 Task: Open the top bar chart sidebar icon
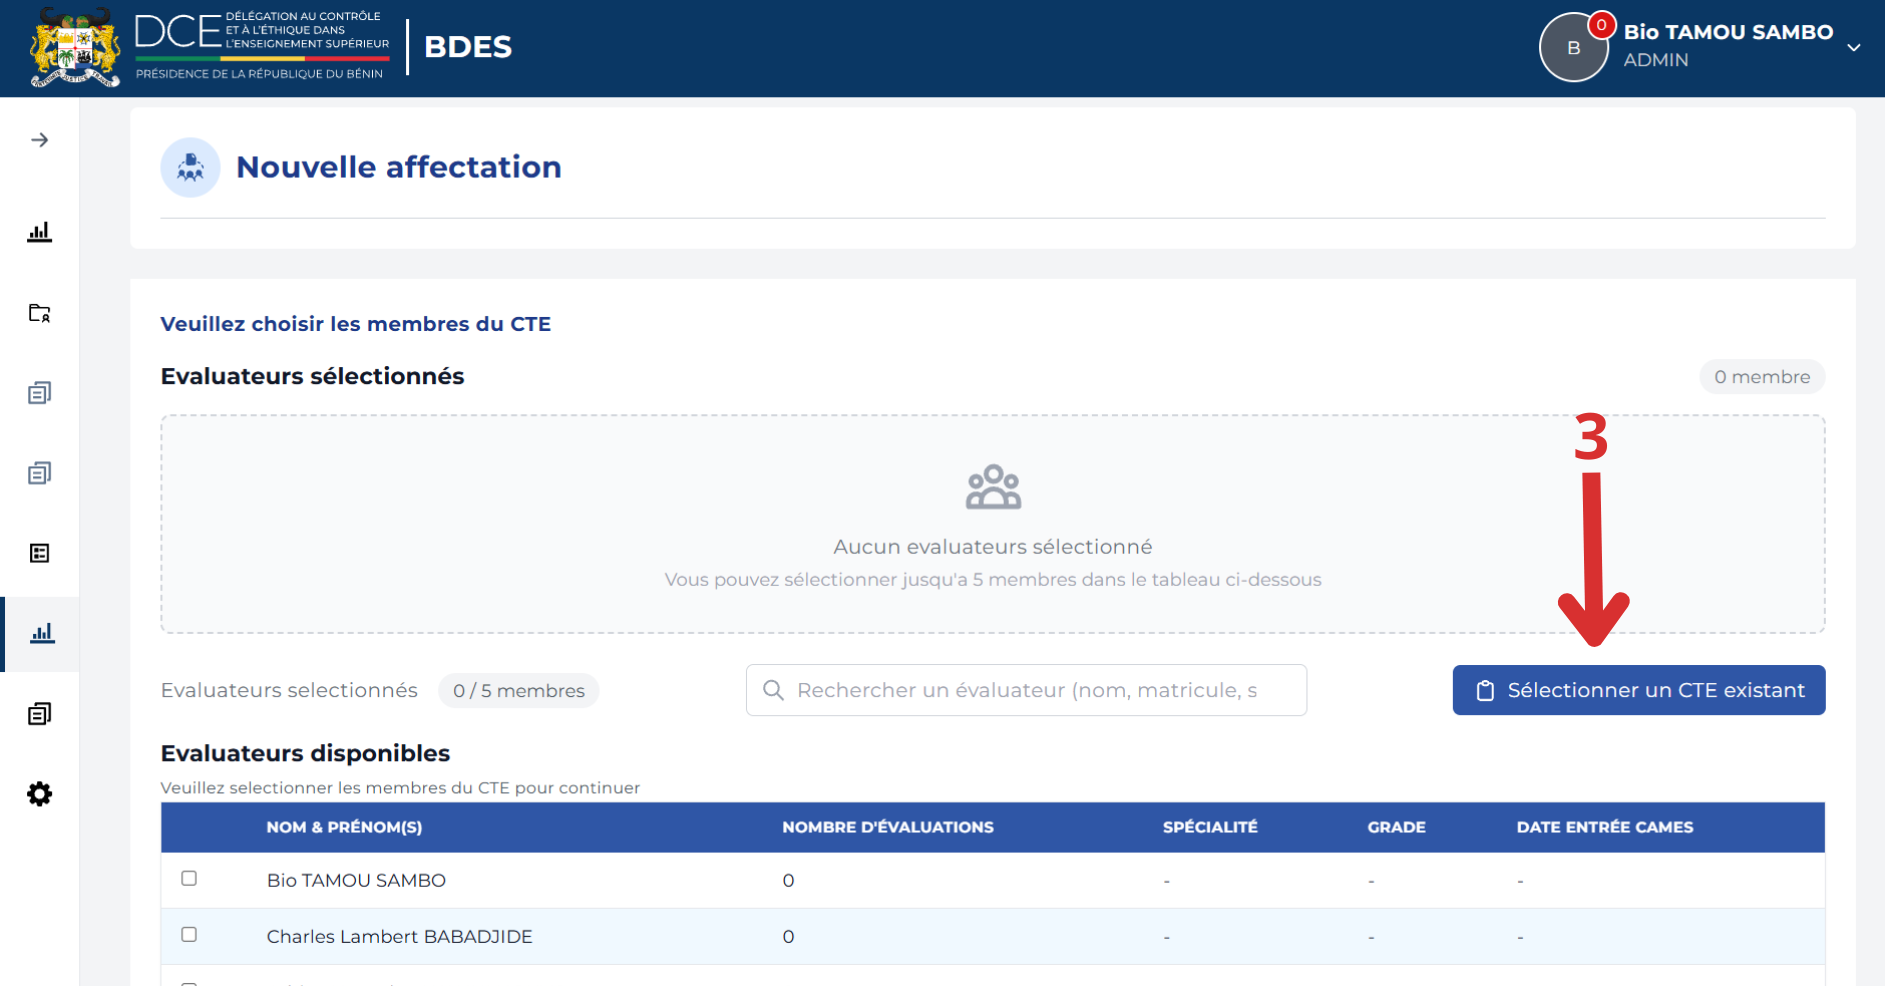39,232
